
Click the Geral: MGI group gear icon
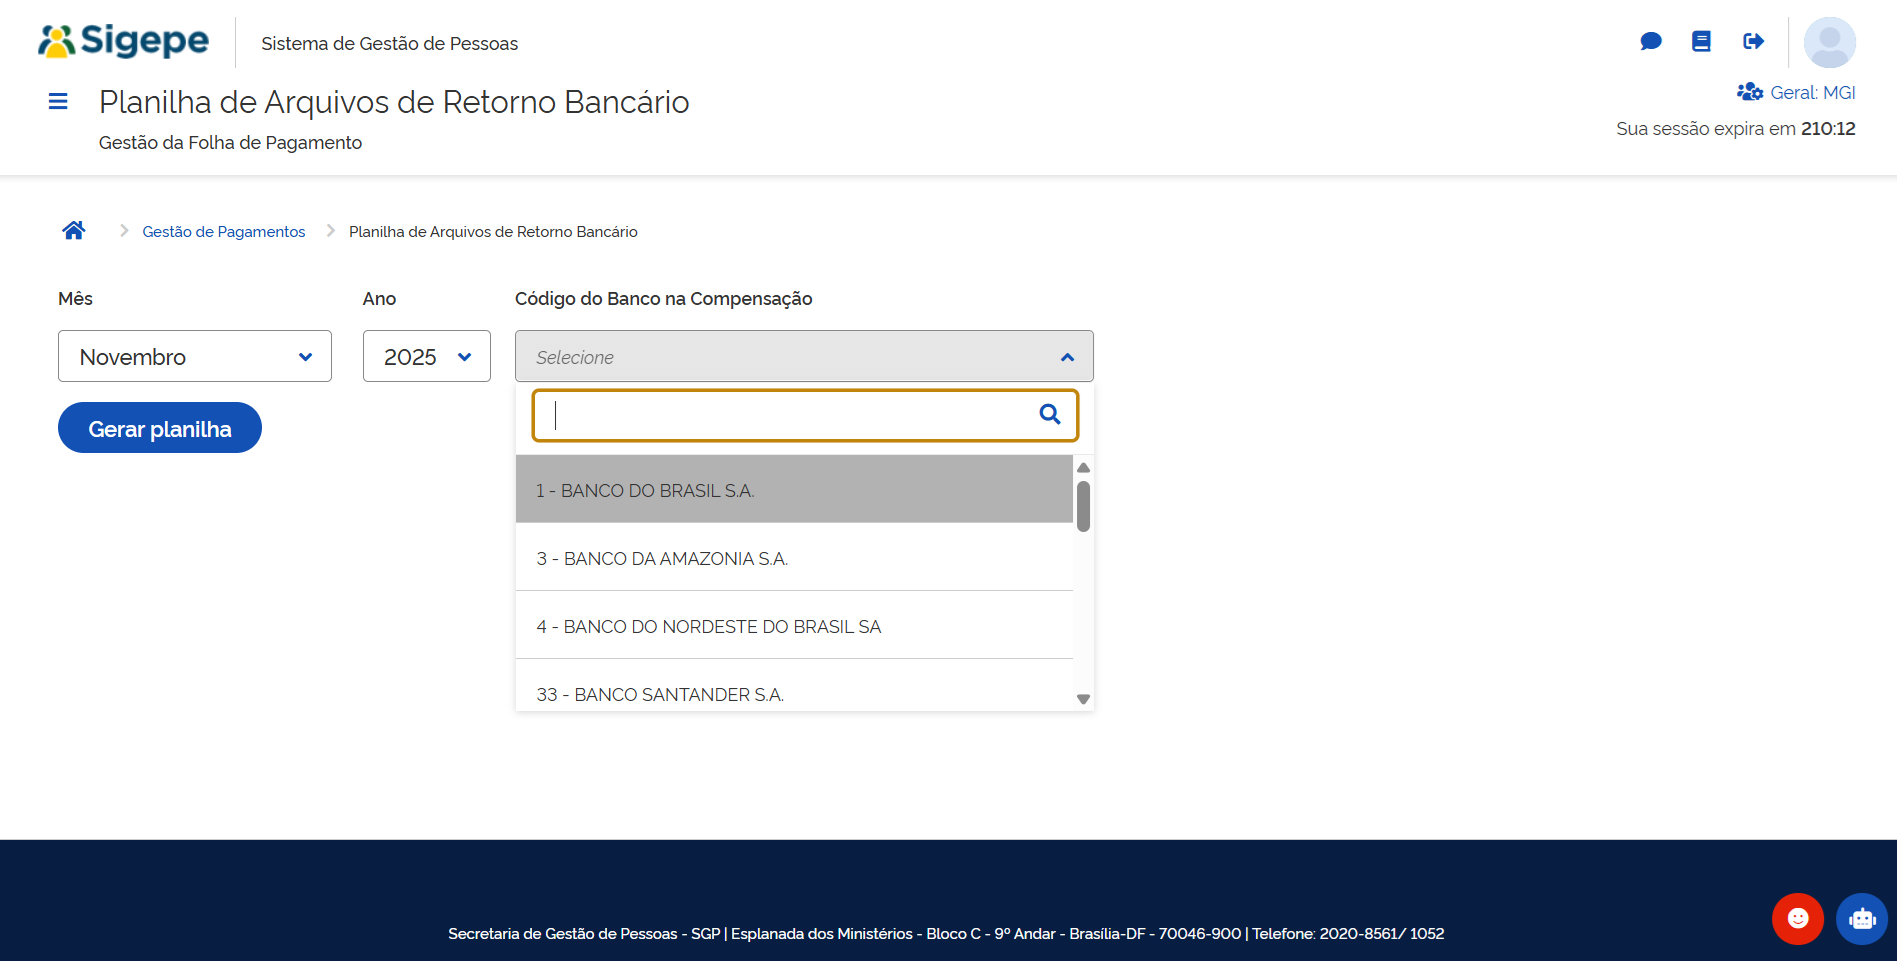click(1749, 91)
